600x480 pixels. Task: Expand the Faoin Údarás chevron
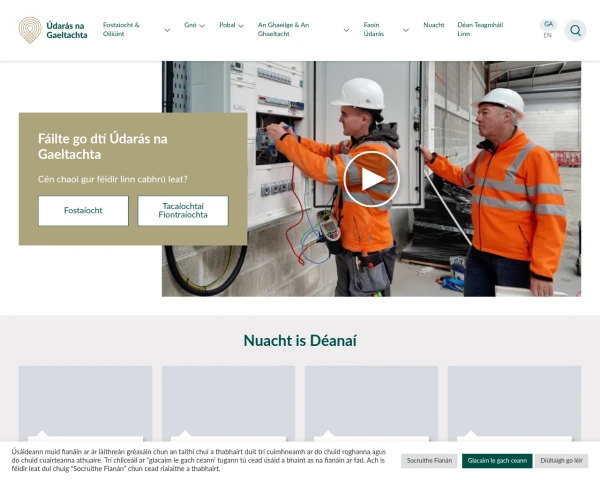pyautogui.click(x=406, y=30)
